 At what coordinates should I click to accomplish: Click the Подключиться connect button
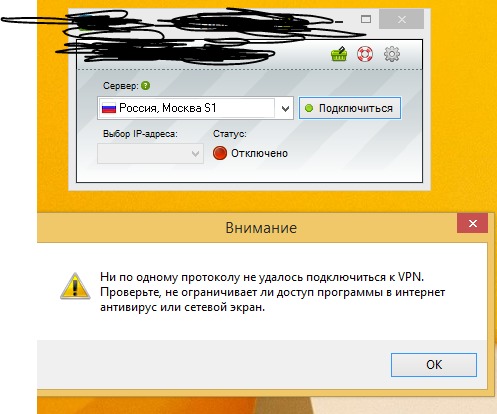point(350,108)
